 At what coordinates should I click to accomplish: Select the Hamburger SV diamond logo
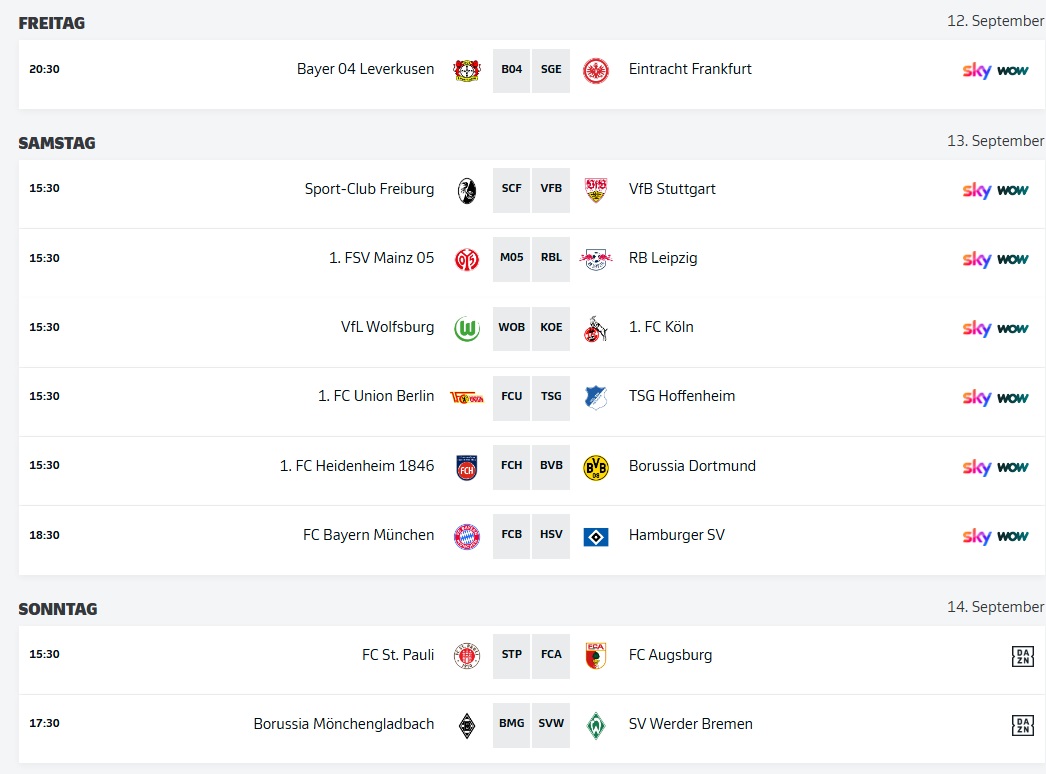point(596,536)
